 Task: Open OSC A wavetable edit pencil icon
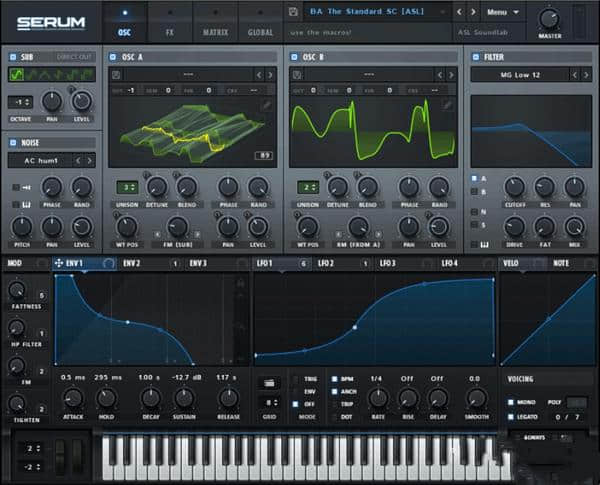pyautogui.click(x=267, y=103)
